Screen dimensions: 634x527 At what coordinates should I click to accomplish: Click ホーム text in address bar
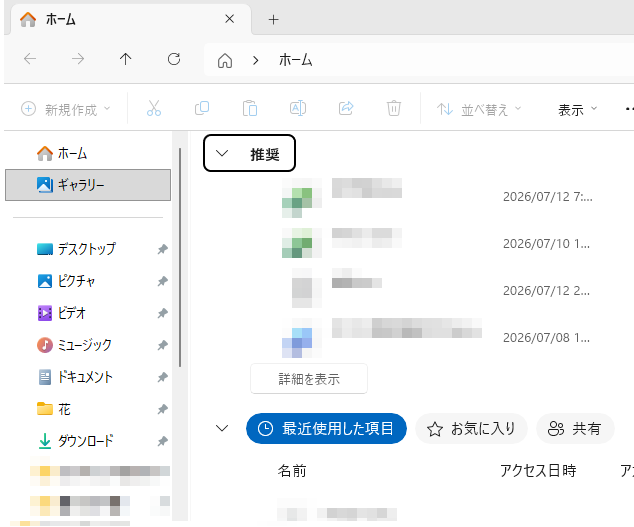(x=295, y=60)
